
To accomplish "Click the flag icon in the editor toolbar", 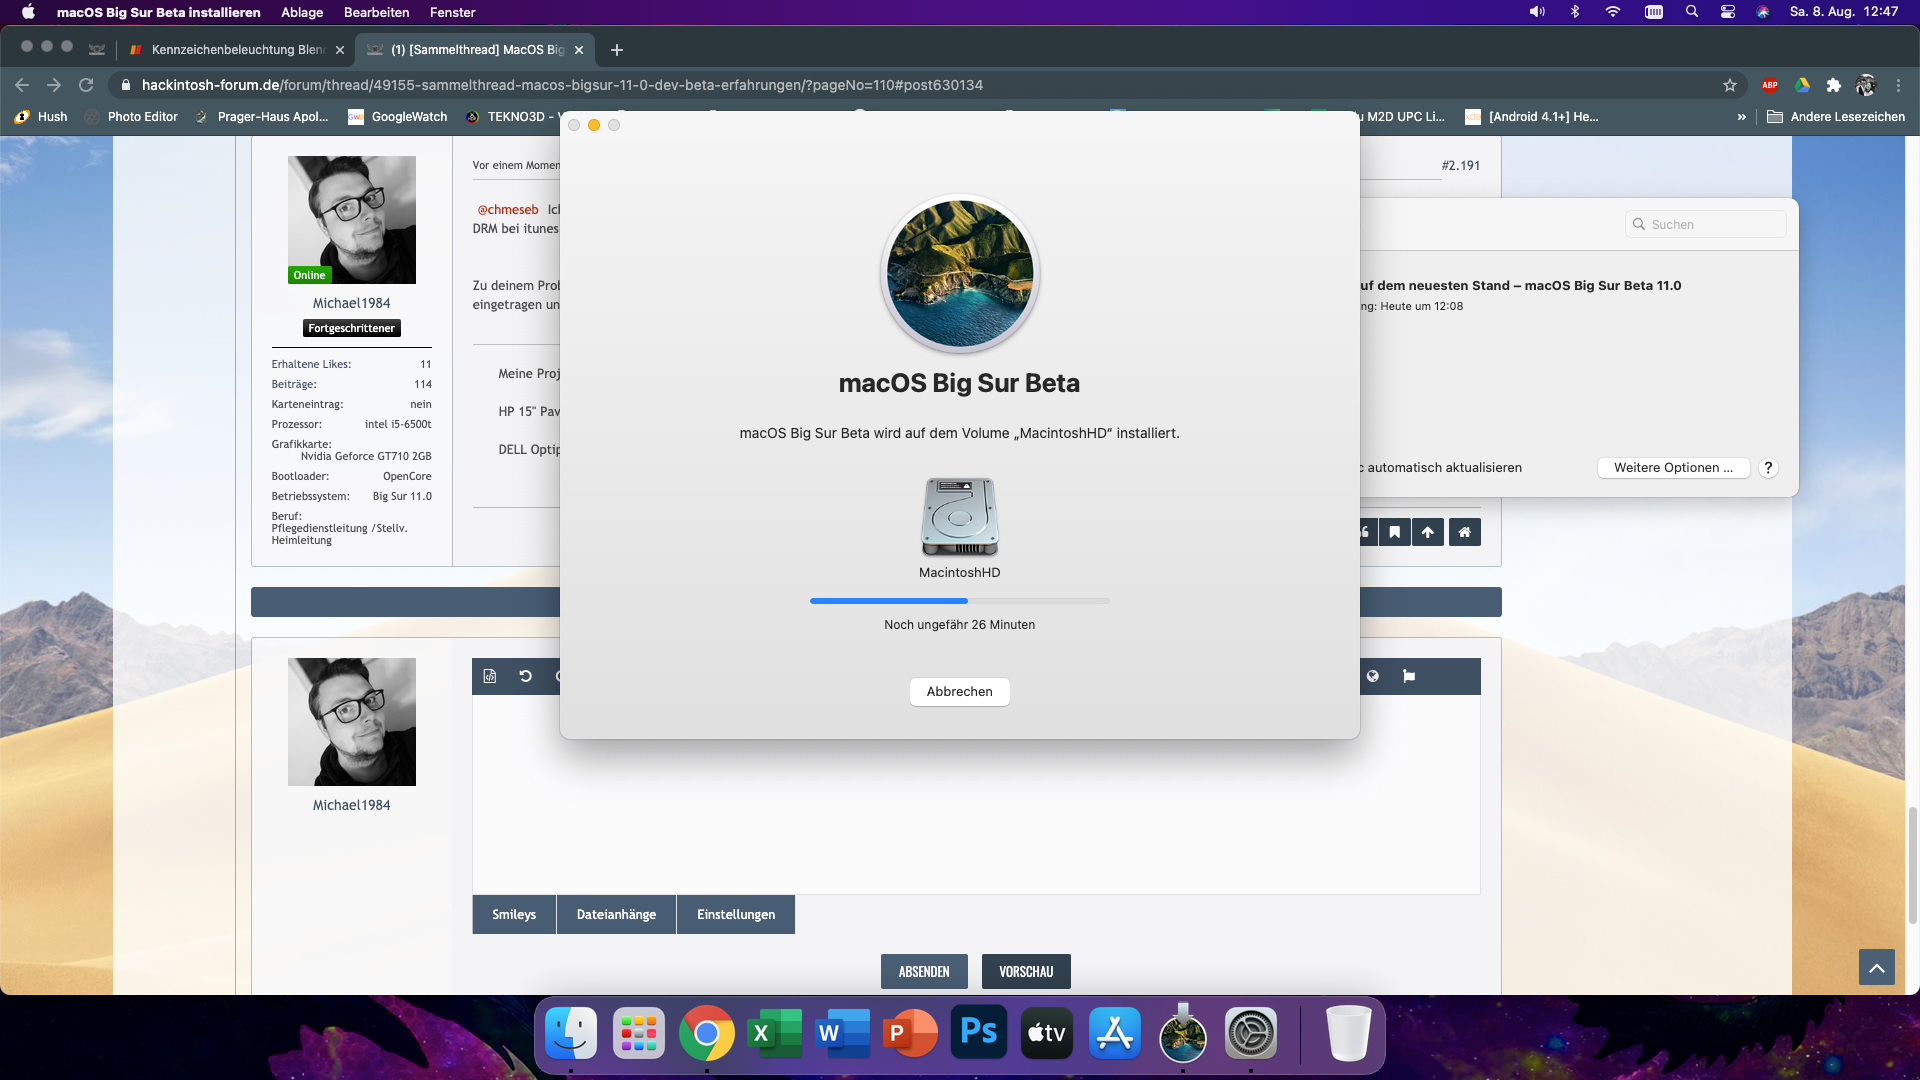I will point(1409,676).
